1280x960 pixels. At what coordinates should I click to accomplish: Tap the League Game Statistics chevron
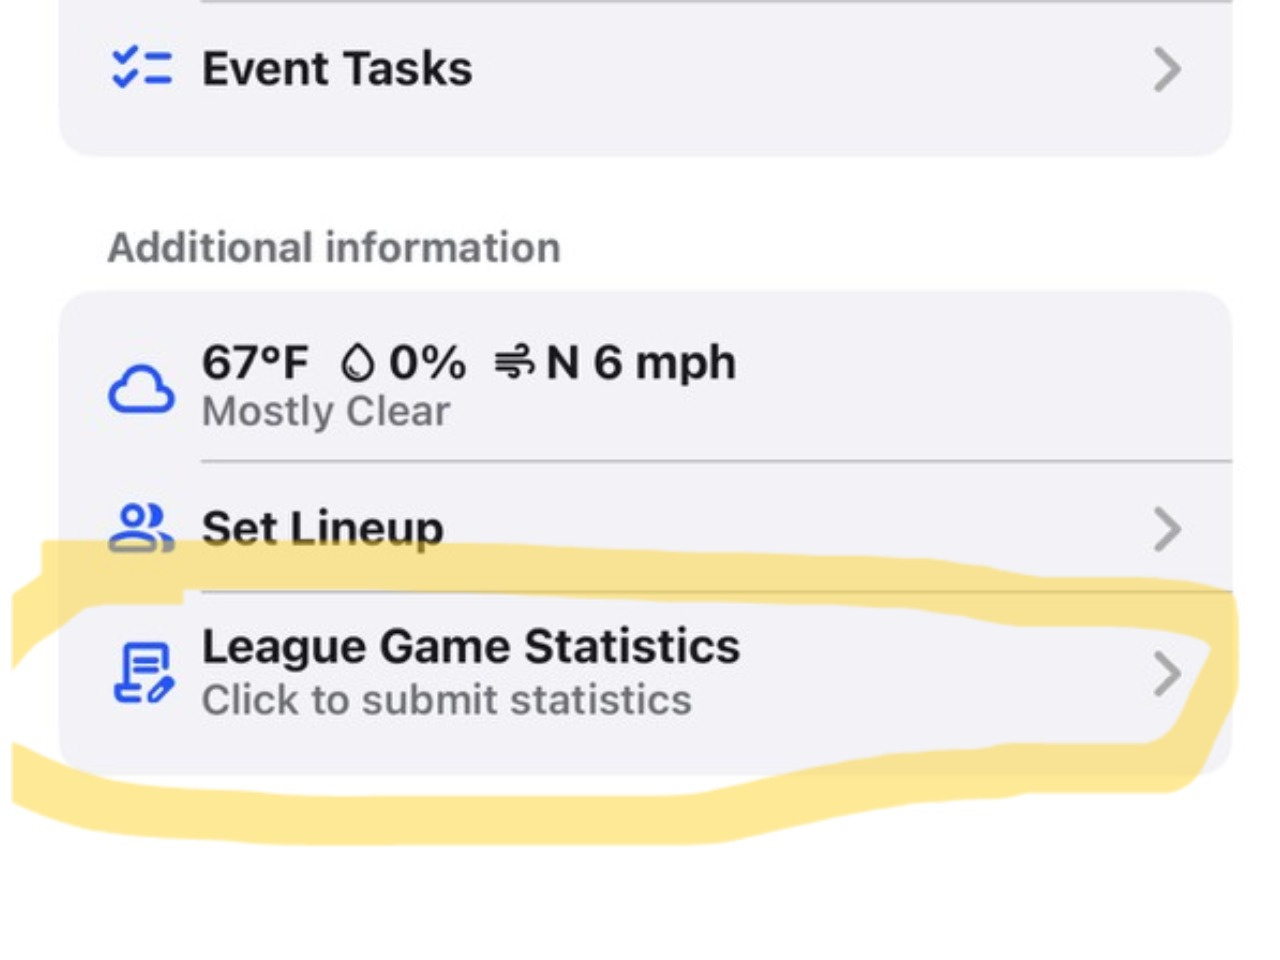(1166, 674)
